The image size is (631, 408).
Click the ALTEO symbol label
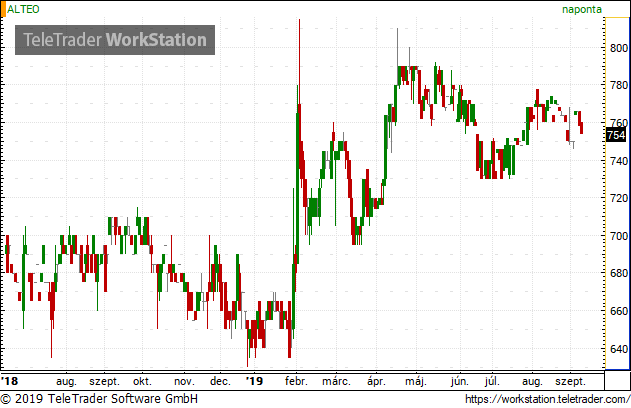(x=23, y=9)
